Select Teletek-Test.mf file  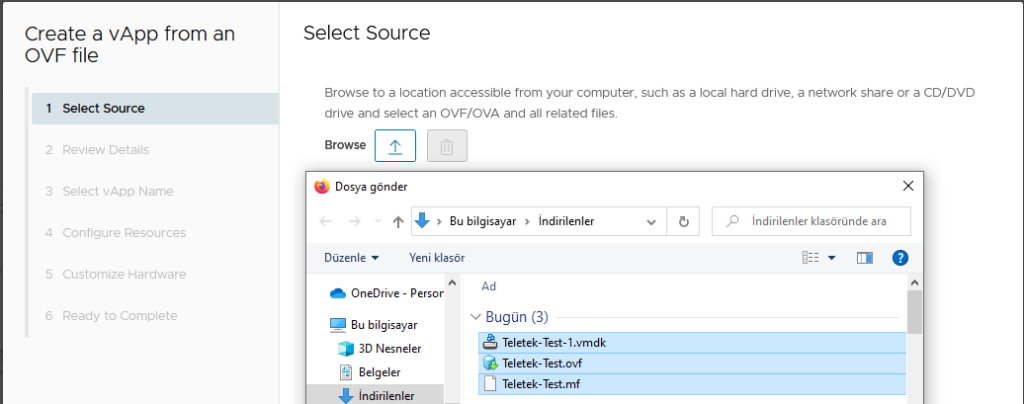693,384
